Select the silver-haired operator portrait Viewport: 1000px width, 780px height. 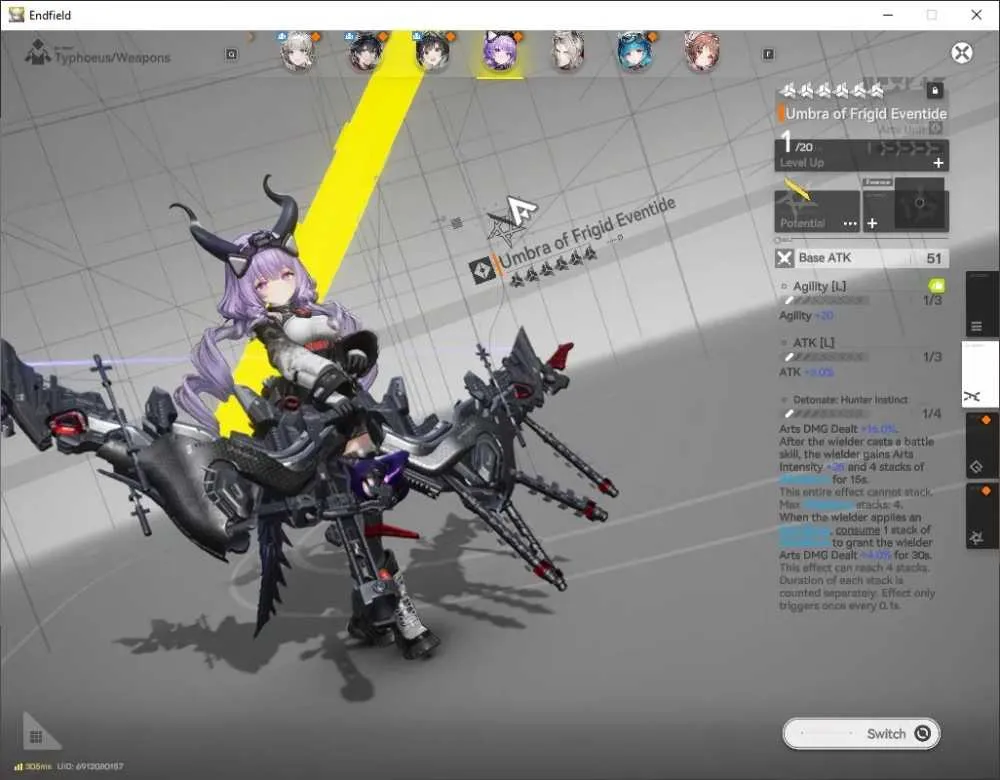tap(568, 52)
